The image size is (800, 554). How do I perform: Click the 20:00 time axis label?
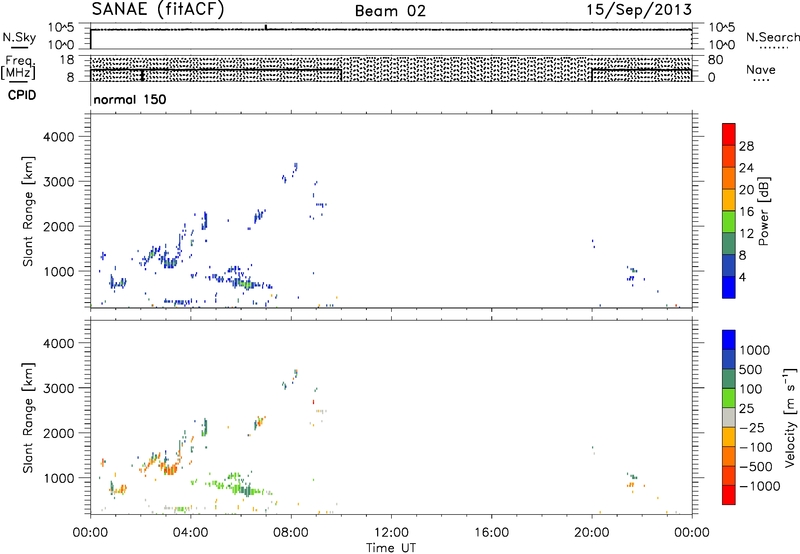[x=592, y=533]
